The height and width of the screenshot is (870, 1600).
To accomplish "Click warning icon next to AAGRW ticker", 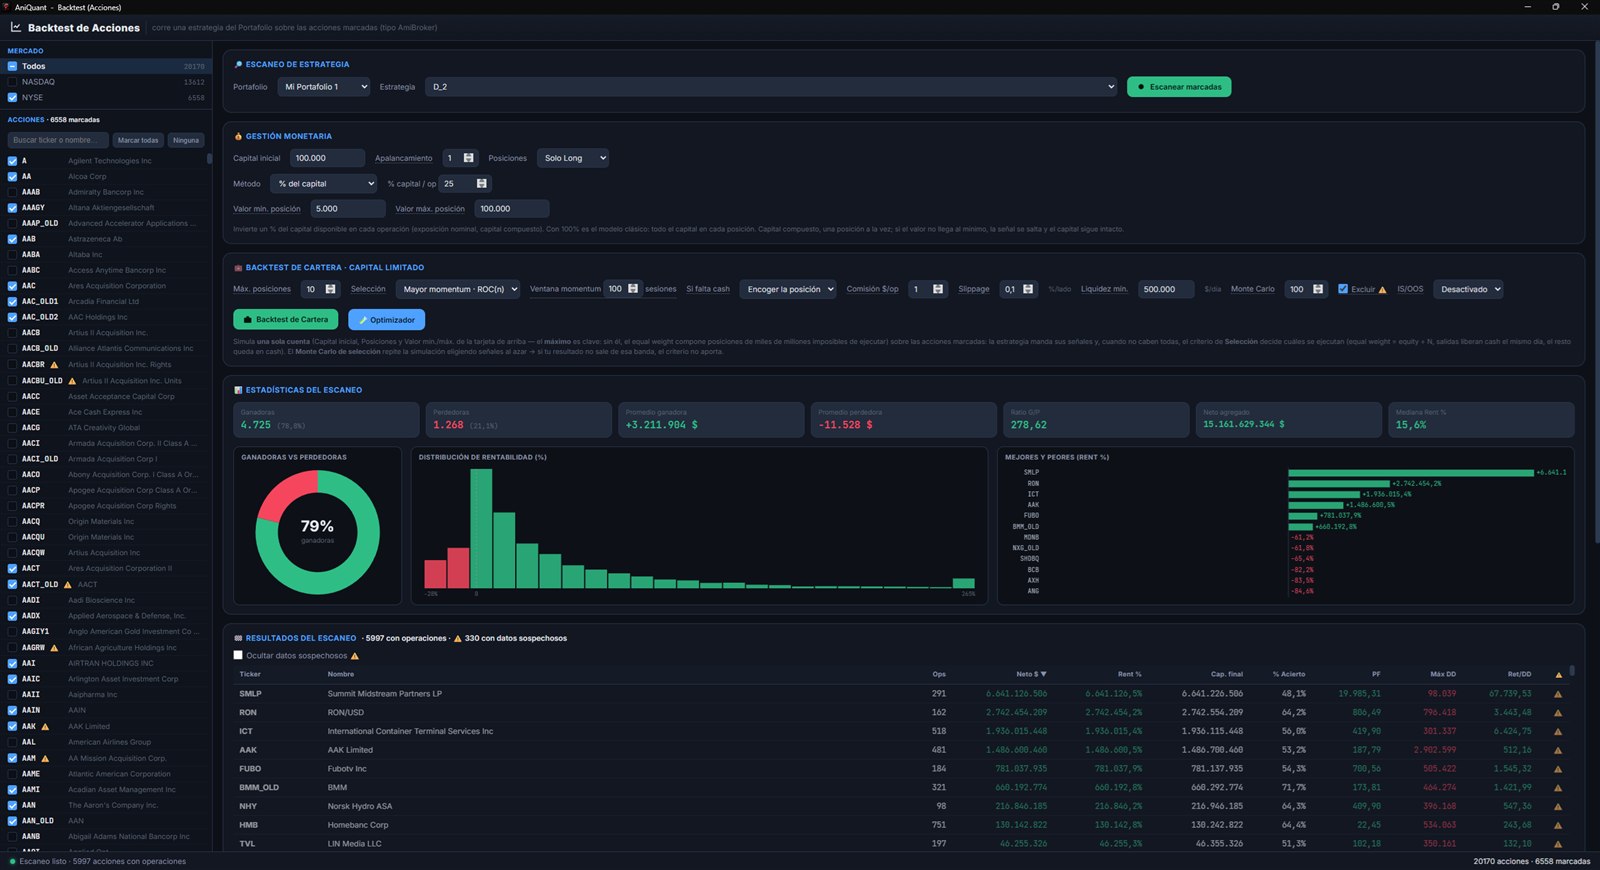I will (54, 648).
